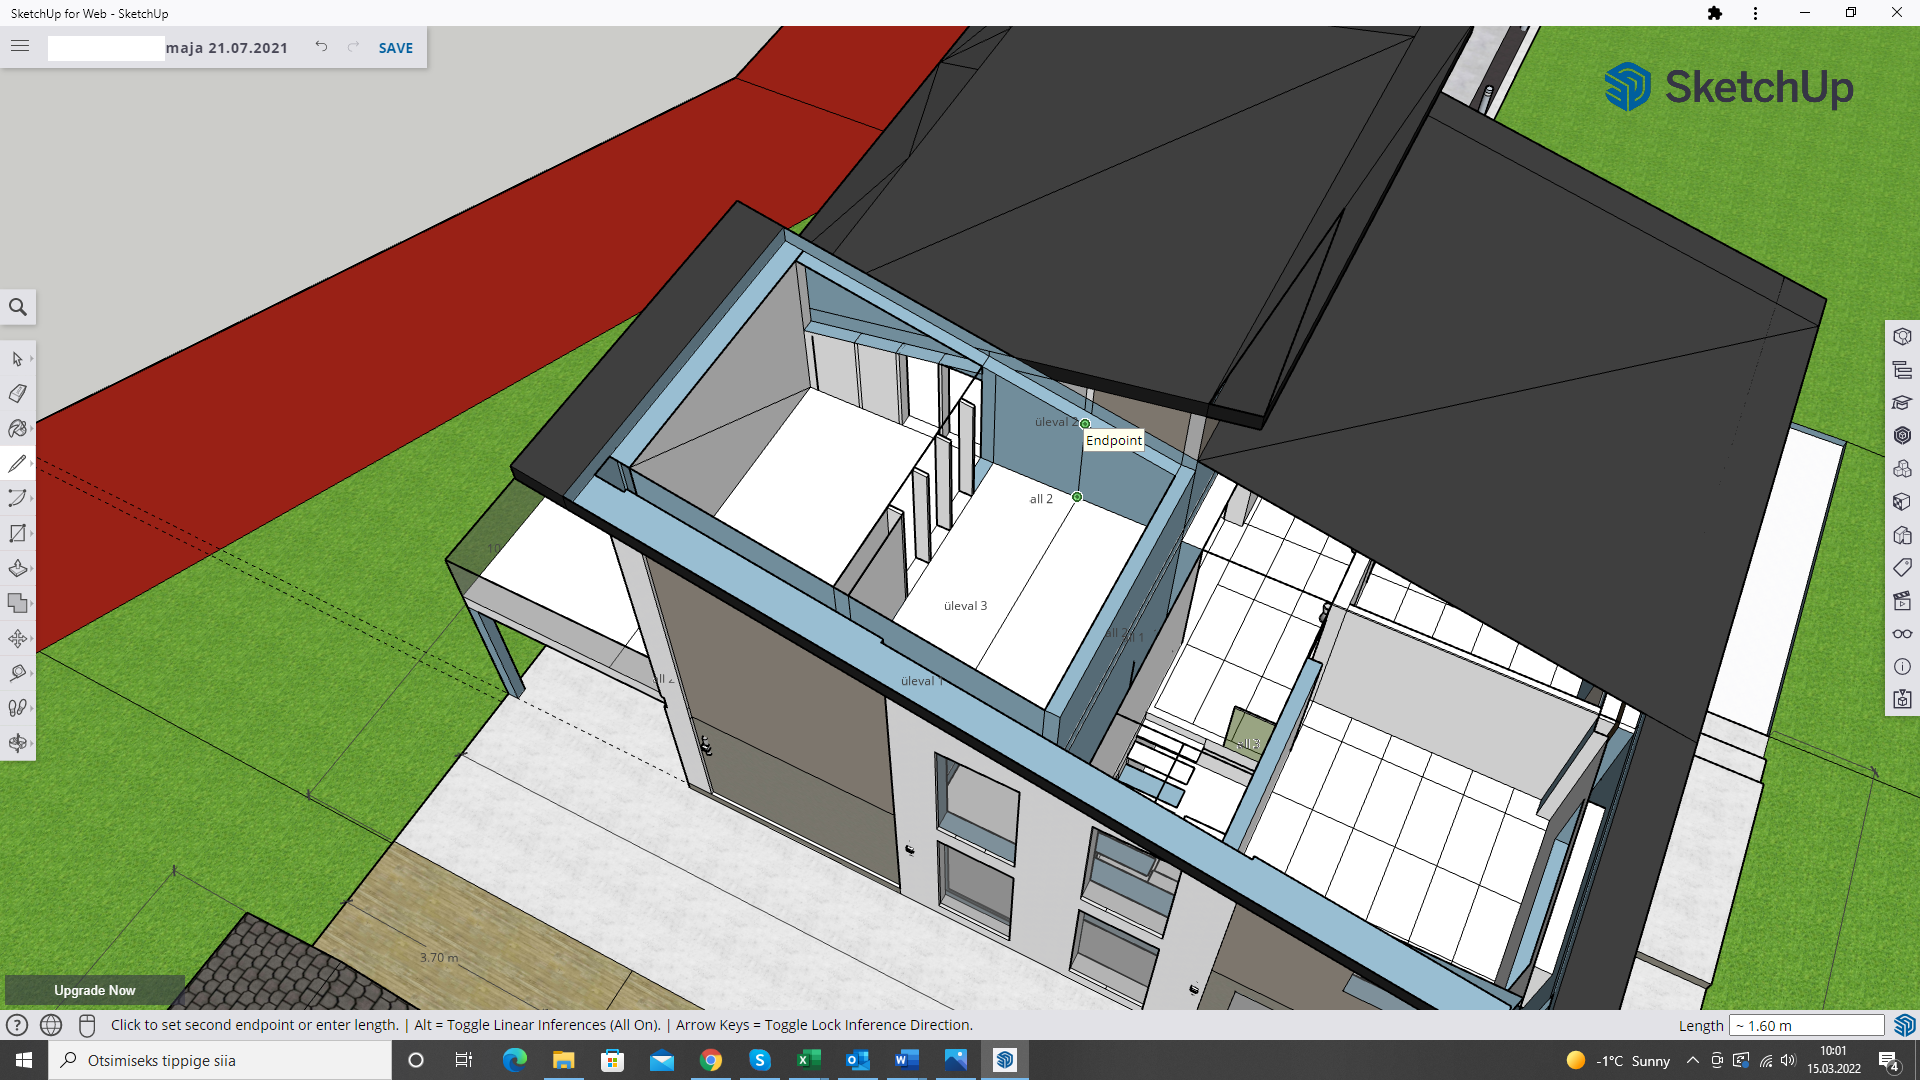Pick the Tape Measure tool
The image size is (1920, 1080).
coord(17,673)
